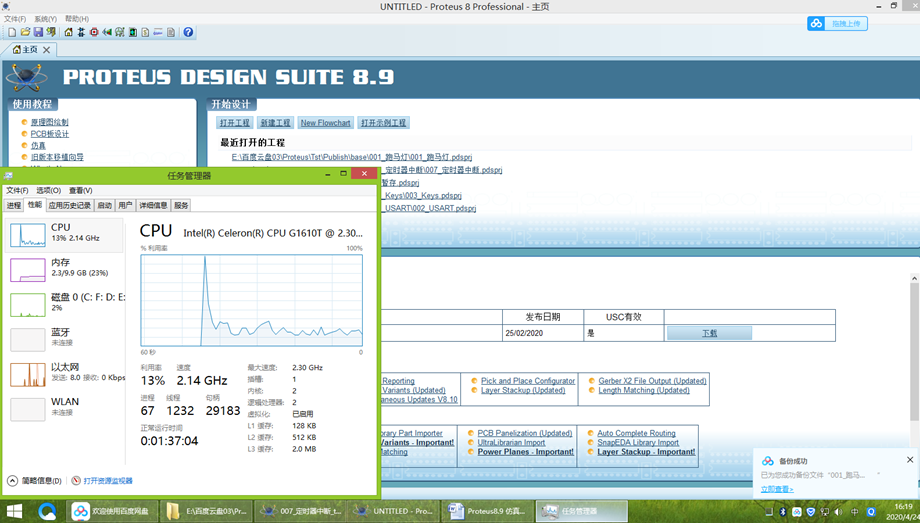
Task: Go to Home page via toolbar house icon
Action: [x=69, y=32]
